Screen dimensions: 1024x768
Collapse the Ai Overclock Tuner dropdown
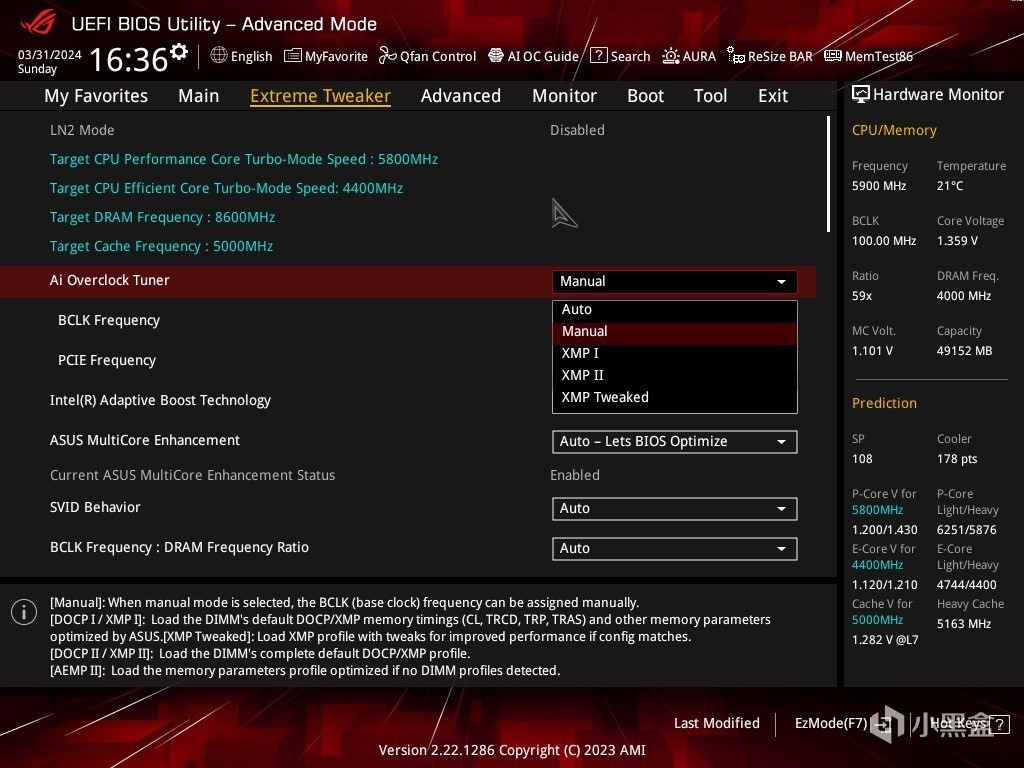675,281
